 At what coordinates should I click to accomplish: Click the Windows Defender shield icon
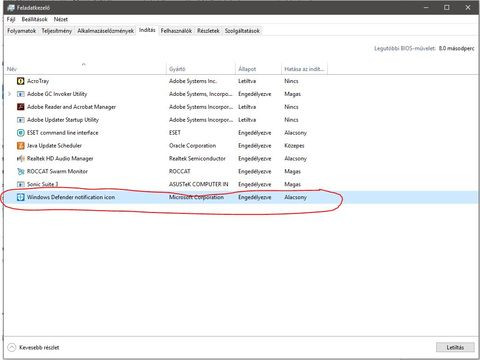point(21,197)
